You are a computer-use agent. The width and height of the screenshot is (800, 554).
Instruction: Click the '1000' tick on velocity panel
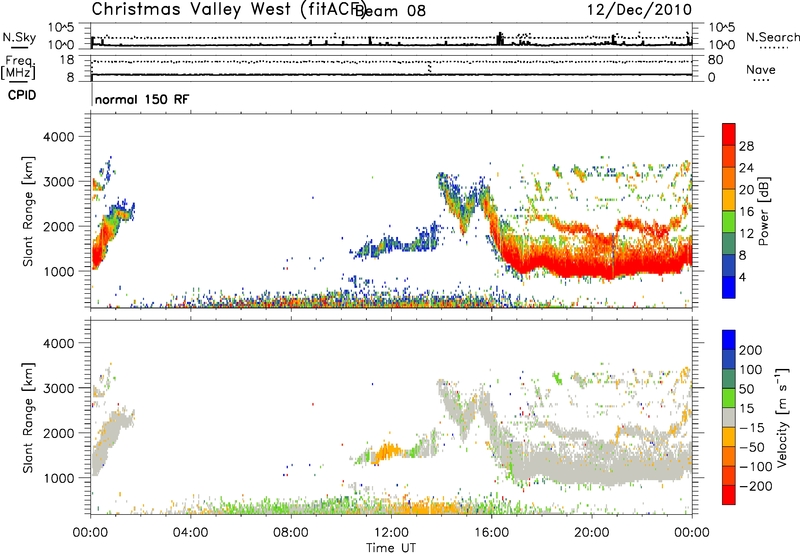(59, 478)
